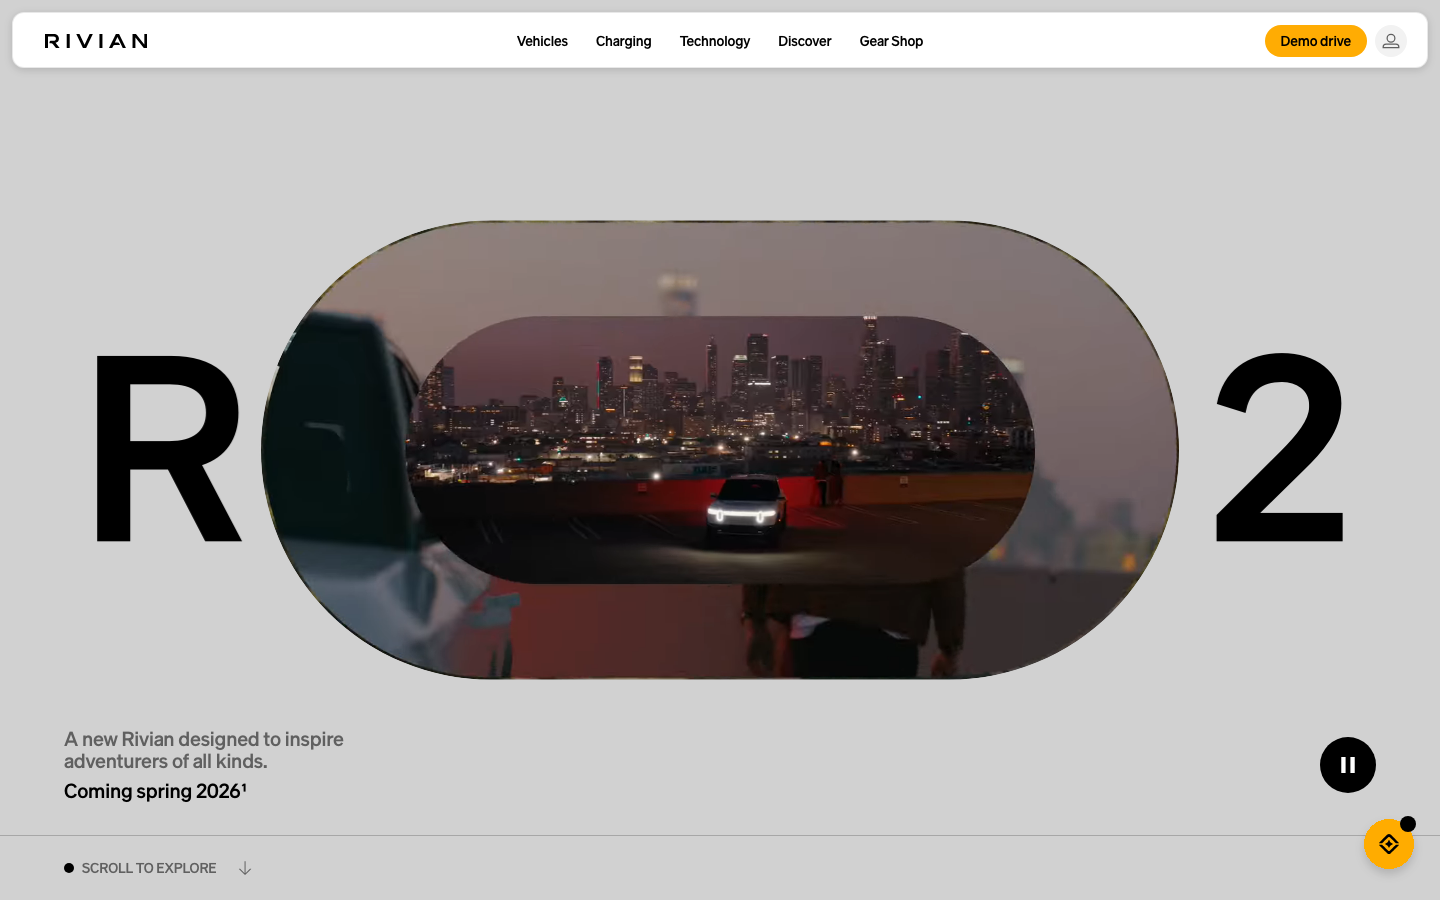Screen dimensions: 1440x900
Task: Click the large number 2 heading
Action: (x=1280, y=448)
